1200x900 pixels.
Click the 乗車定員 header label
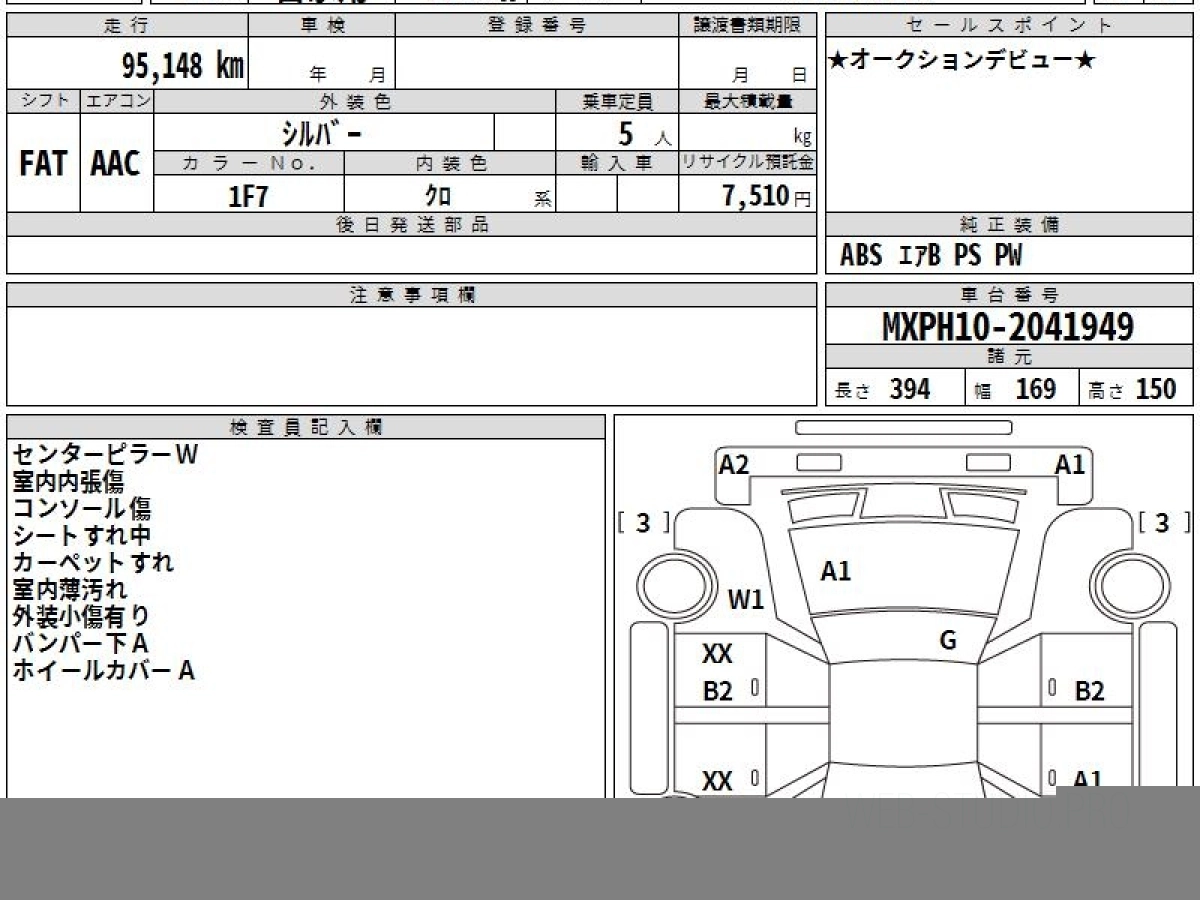point(617,101)
